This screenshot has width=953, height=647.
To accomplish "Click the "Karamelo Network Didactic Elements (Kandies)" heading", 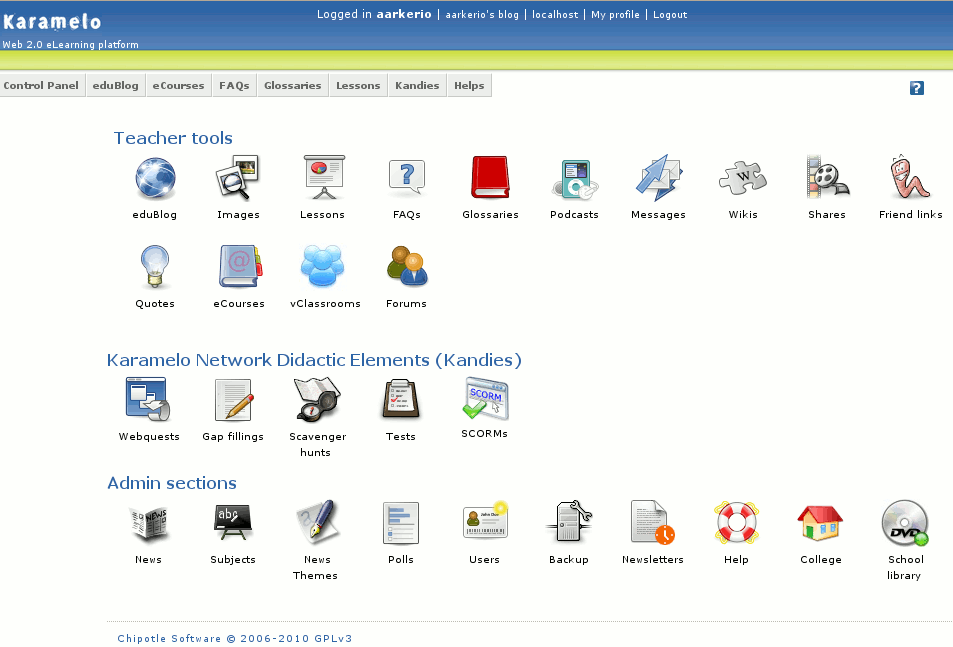I will (314, 360).
